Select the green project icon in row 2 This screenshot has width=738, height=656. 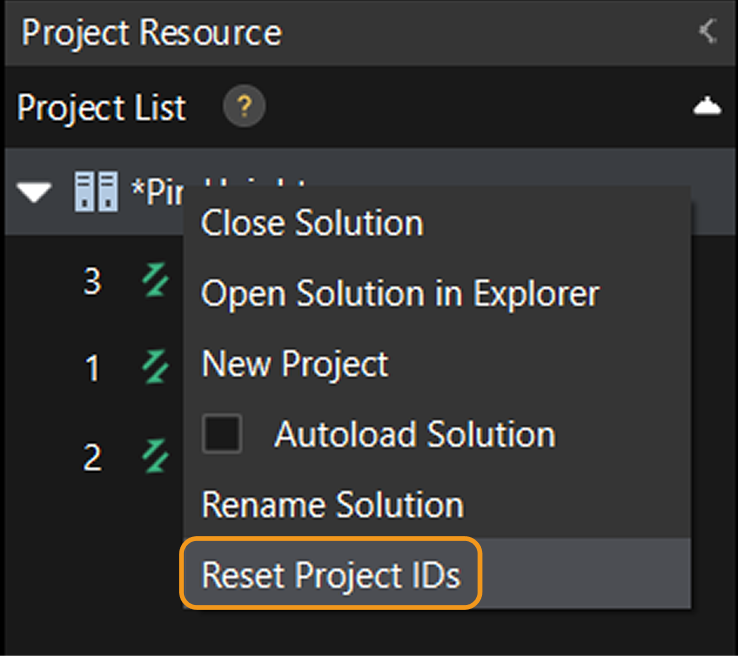coord(155,456)
